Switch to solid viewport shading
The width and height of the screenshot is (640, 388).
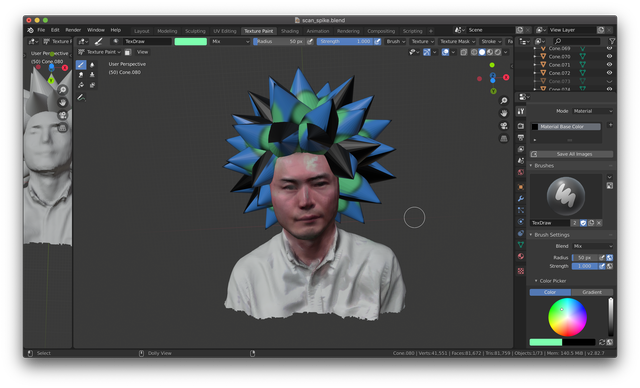[482, 52]
